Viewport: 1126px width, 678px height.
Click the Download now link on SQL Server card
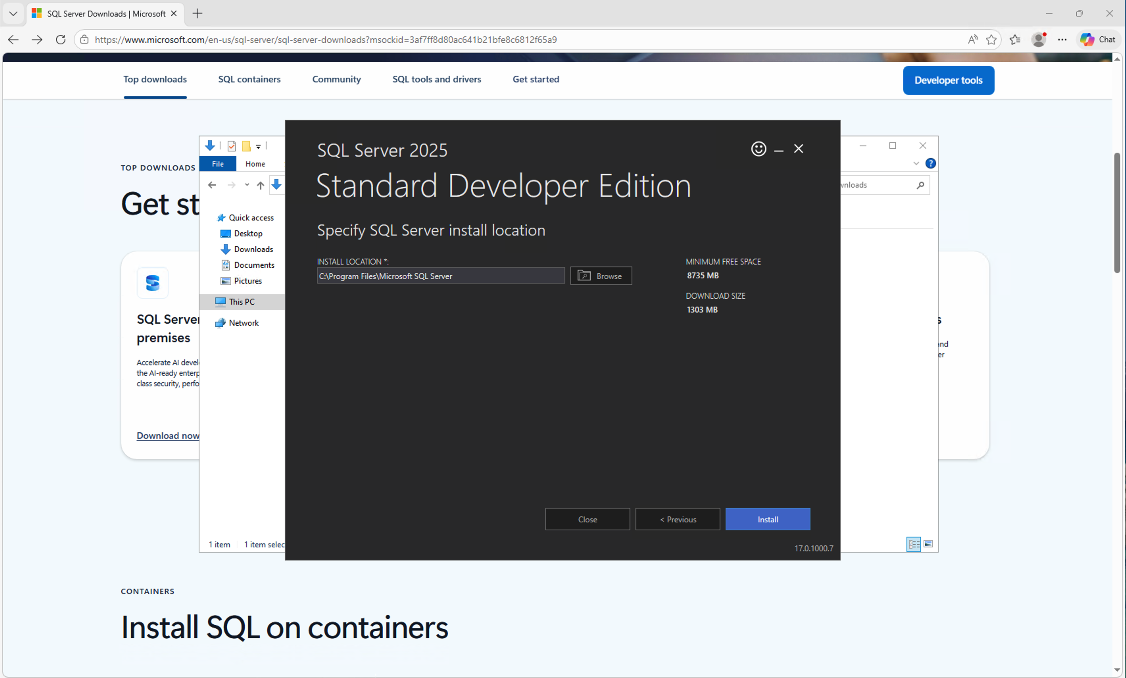[x=168, y=436]
